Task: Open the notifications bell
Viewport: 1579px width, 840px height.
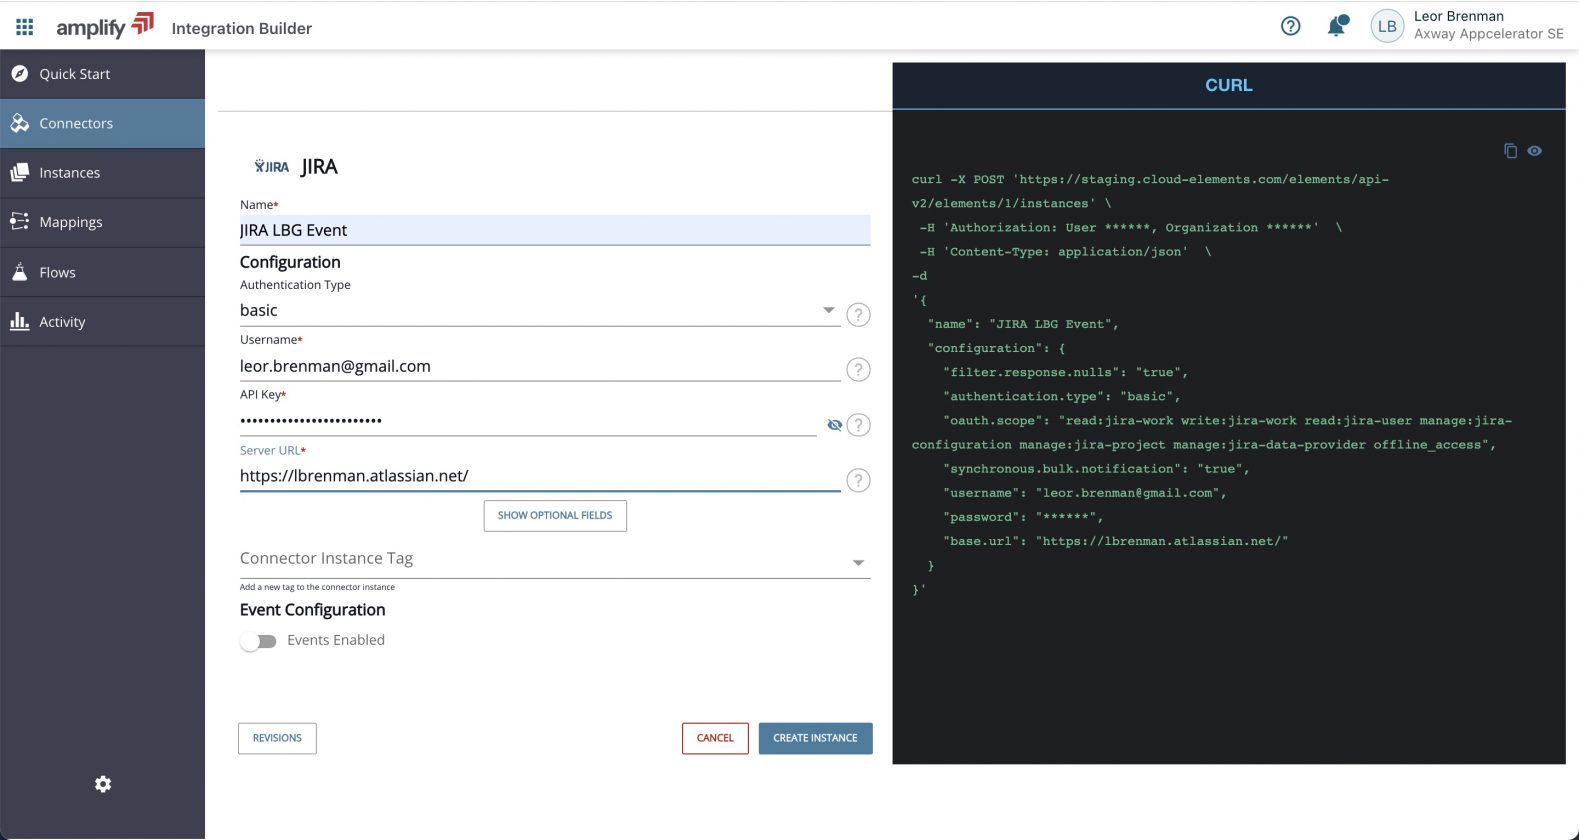Action: click(x=1336, y=26)
